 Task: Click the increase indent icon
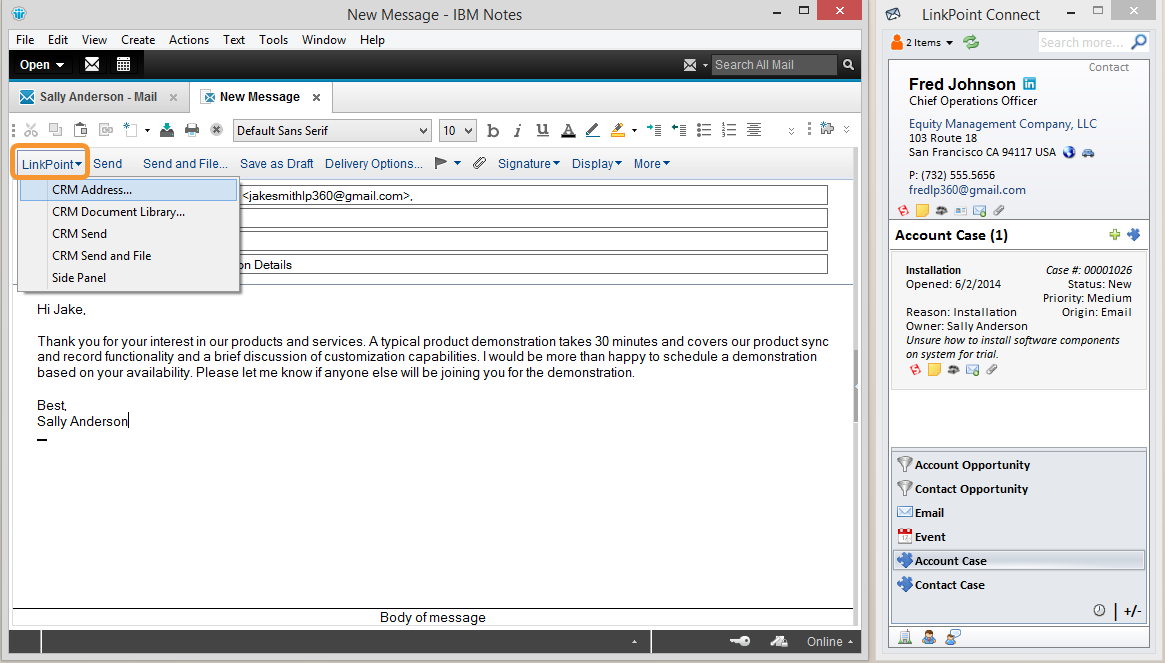click(x=654, y=130)
